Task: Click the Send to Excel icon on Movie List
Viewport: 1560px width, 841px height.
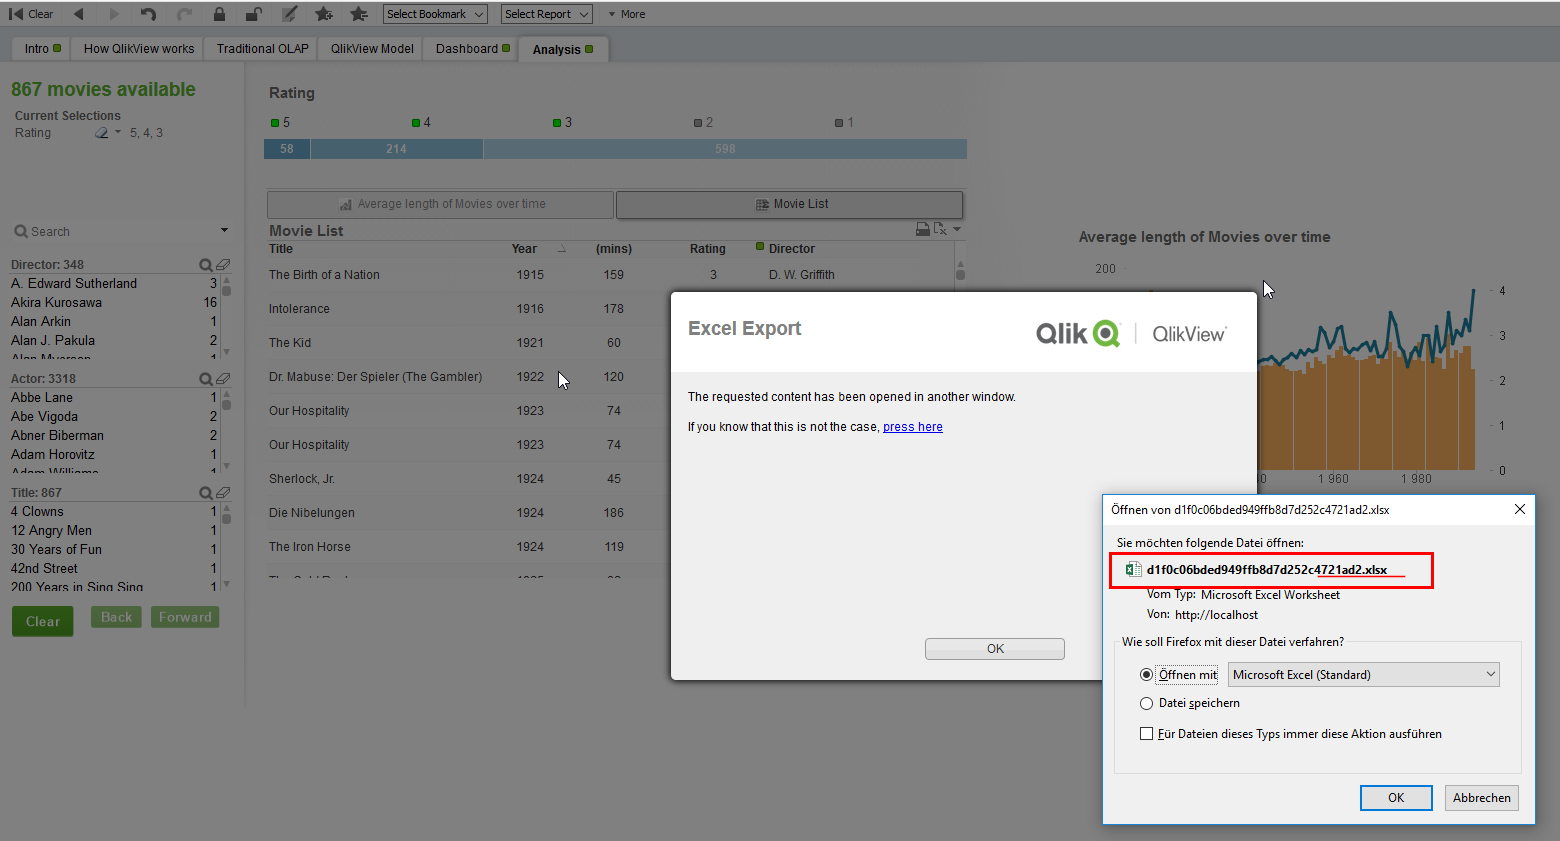Action: [x=940, y=229]
